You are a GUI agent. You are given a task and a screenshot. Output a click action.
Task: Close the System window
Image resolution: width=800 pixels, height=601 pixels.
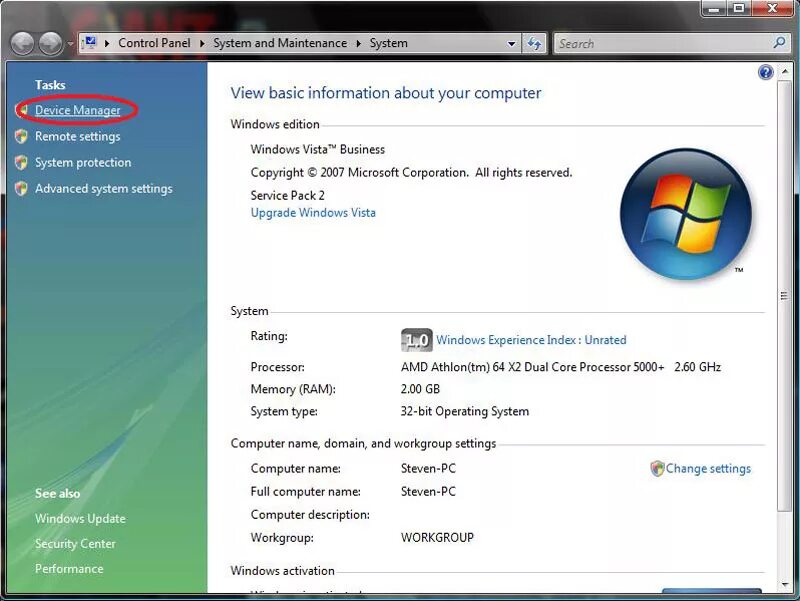[772, 9]
